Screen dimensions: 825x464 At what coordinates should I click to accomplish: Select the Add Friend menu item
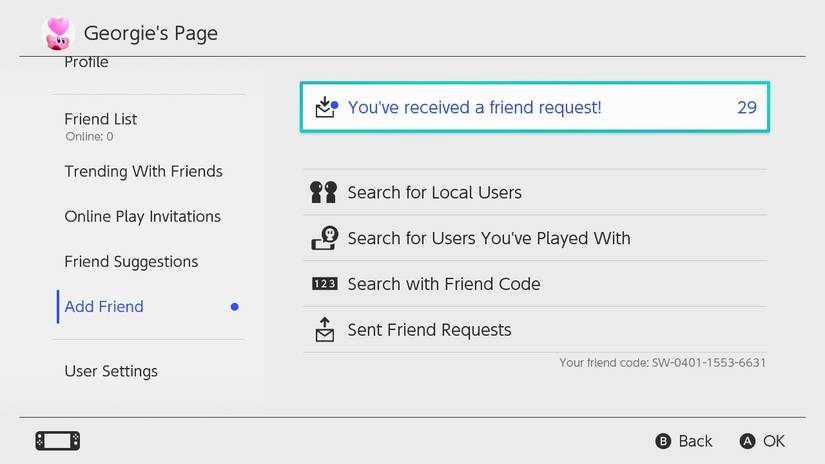coord(104,306)
